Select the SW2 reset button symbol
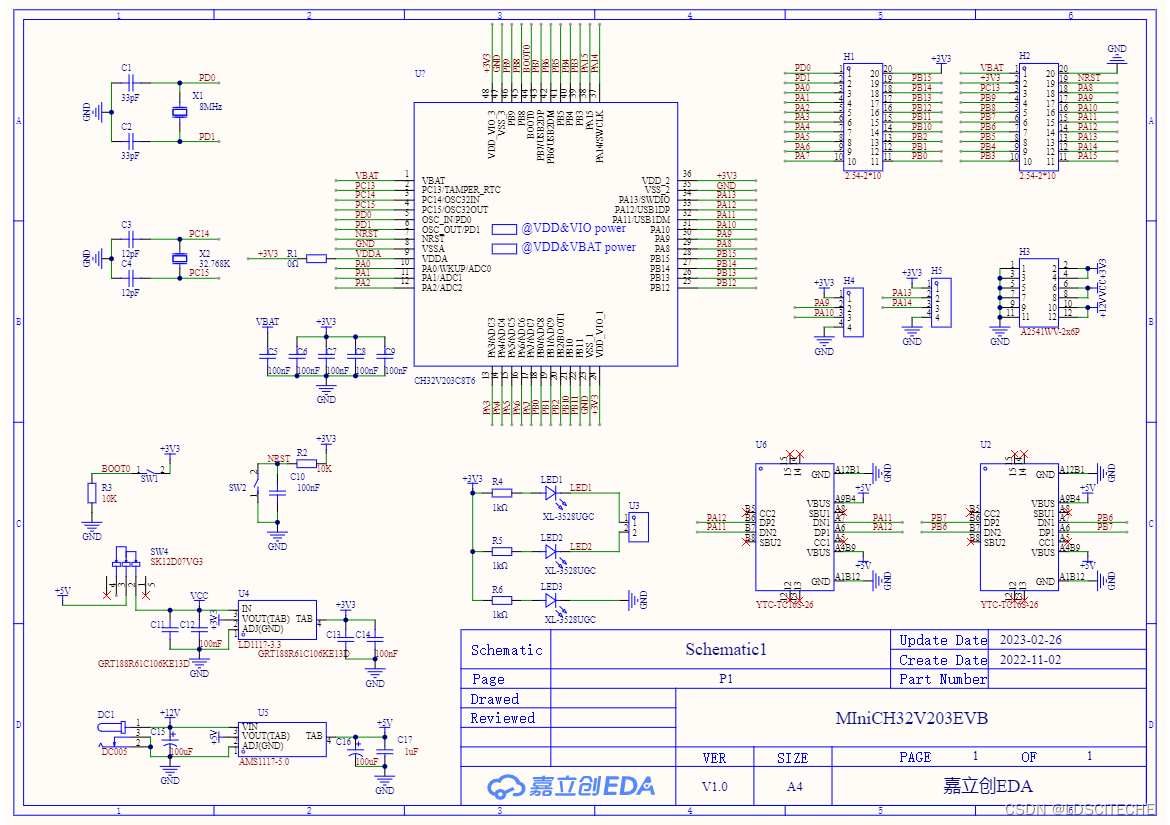This screenshot has width=1170, height=825. coord(256,486)
